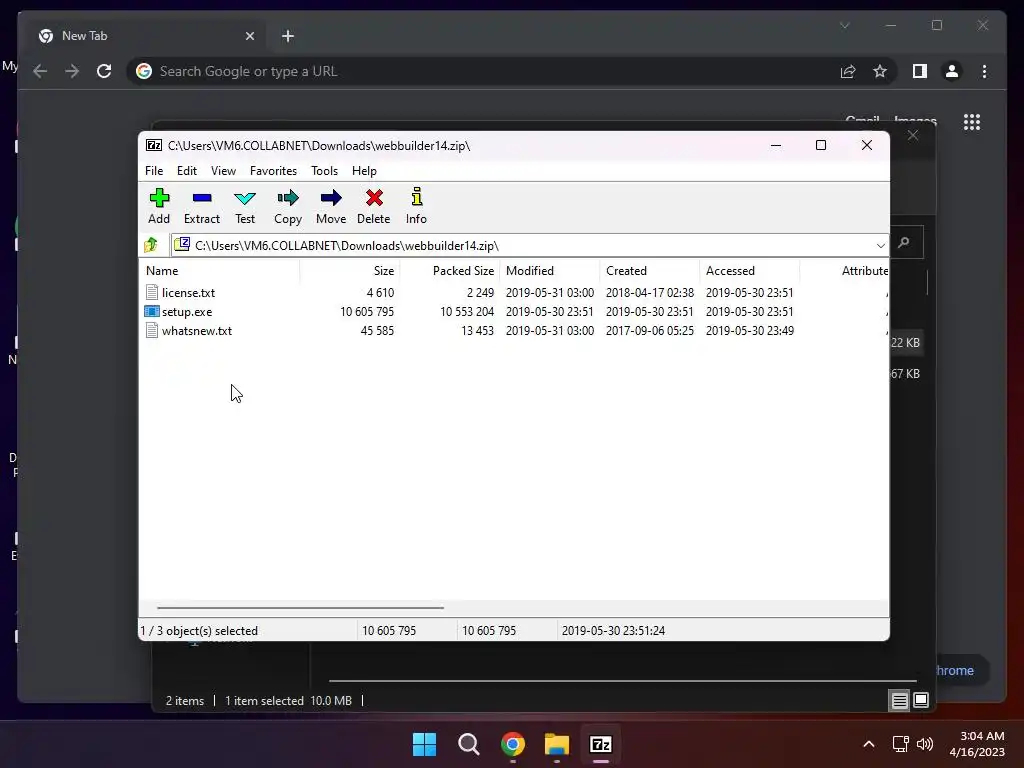Select the setup.exe file icon
Image resolution: width=1024 pixels, height=768 pixels.
[152, 312]
